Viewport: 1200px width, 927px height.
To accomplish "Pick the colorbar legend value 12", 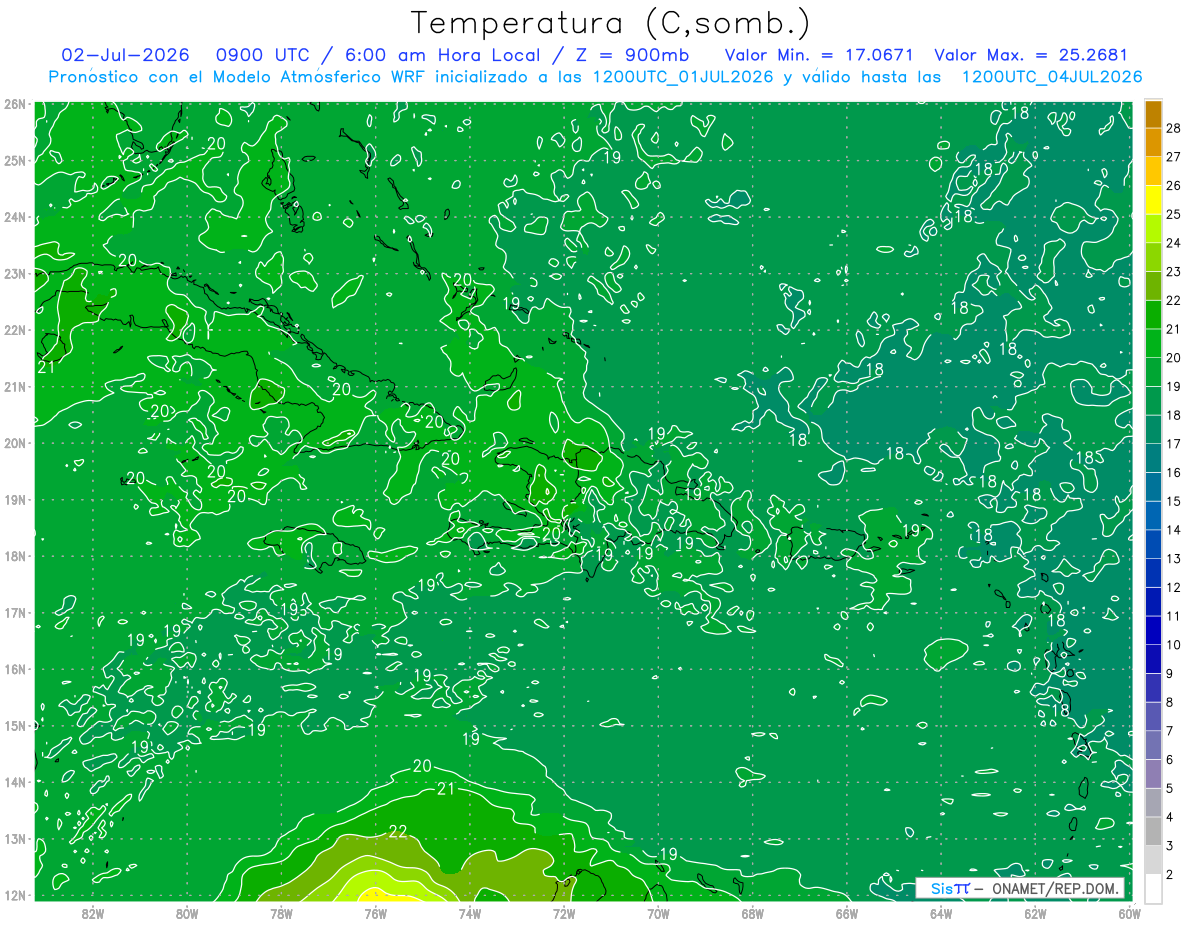I will click(1174, 587).
